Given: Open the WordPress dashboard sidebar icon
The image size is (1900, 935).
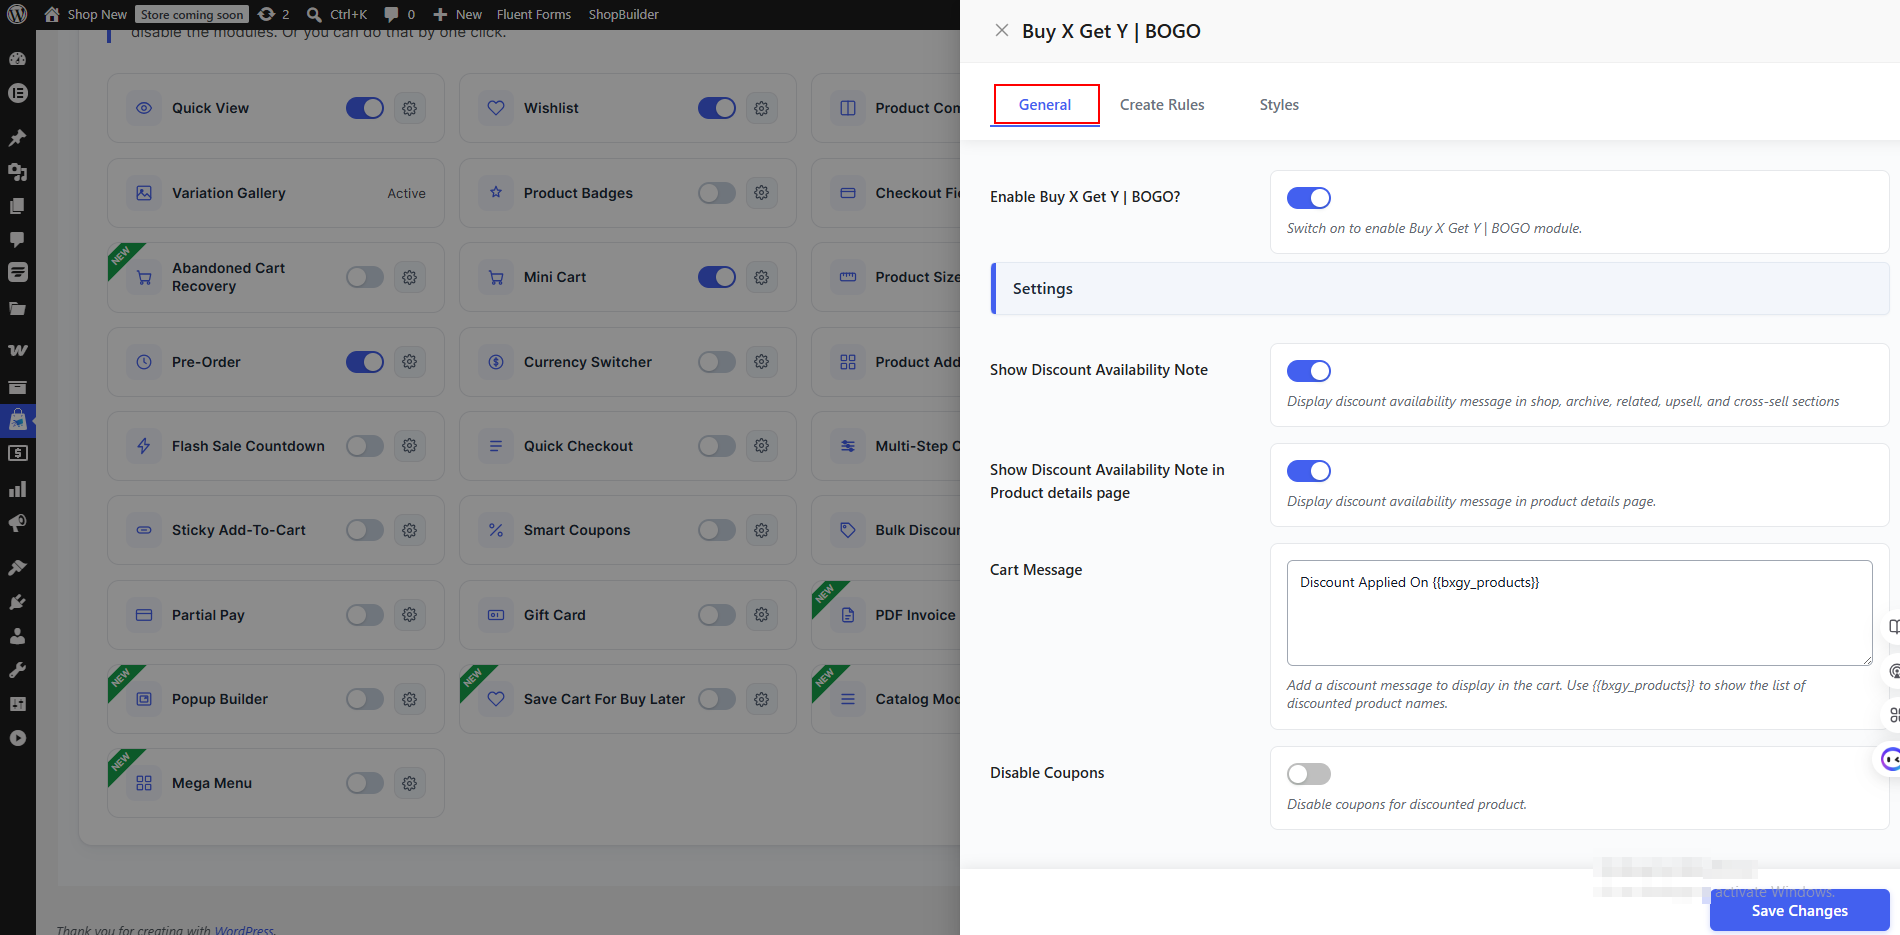Looking at the screenshot, I should 17,58.
